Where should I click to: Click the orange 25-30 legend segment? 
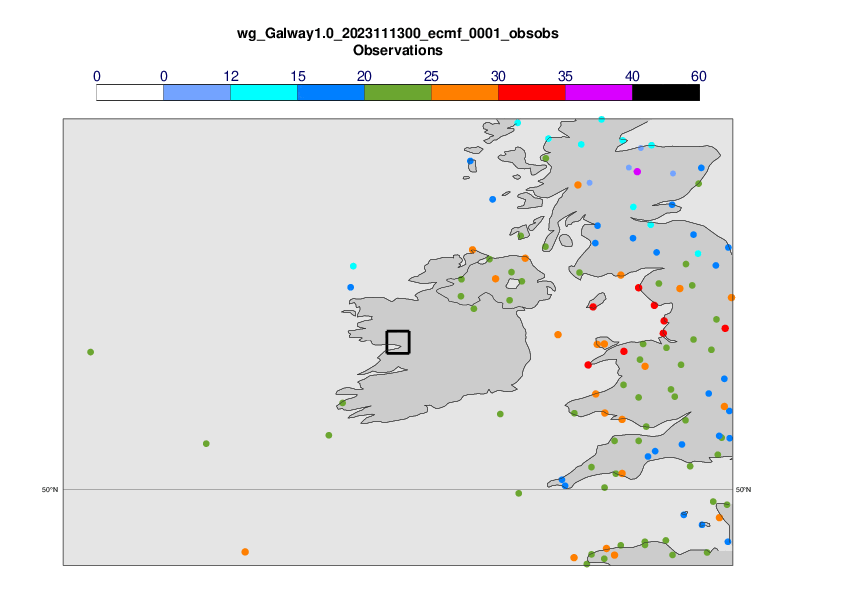[x=465, y=92]
